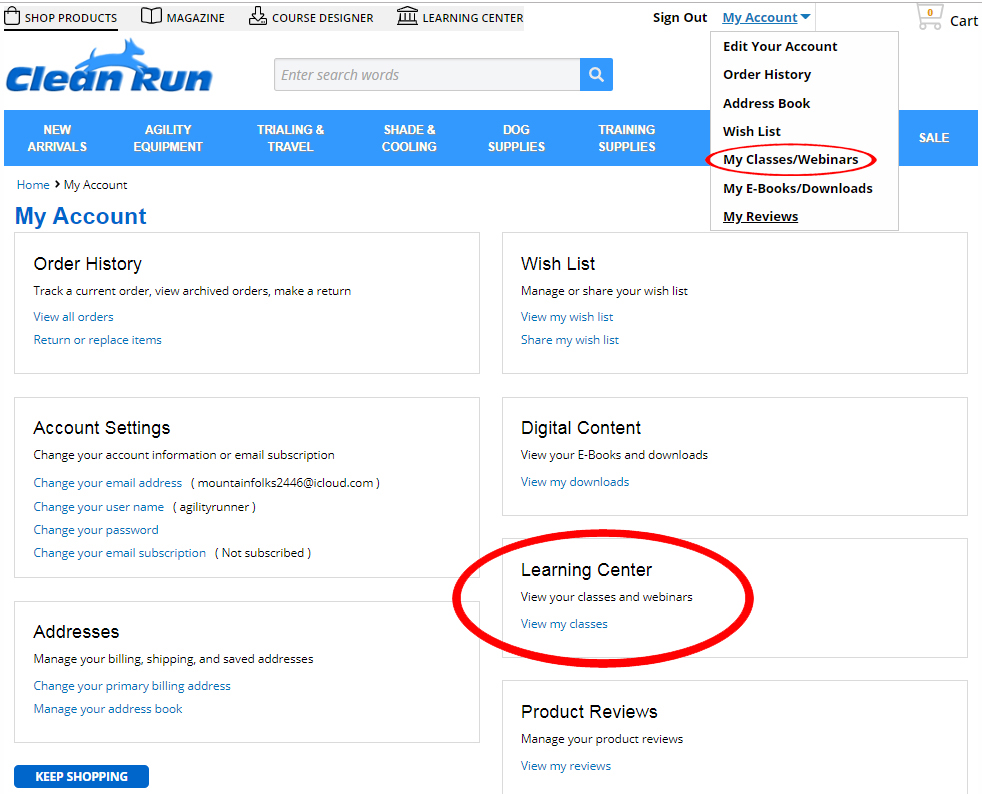
Task: Select My Classes/Webinars from account menu
Action: coord(790,160)
